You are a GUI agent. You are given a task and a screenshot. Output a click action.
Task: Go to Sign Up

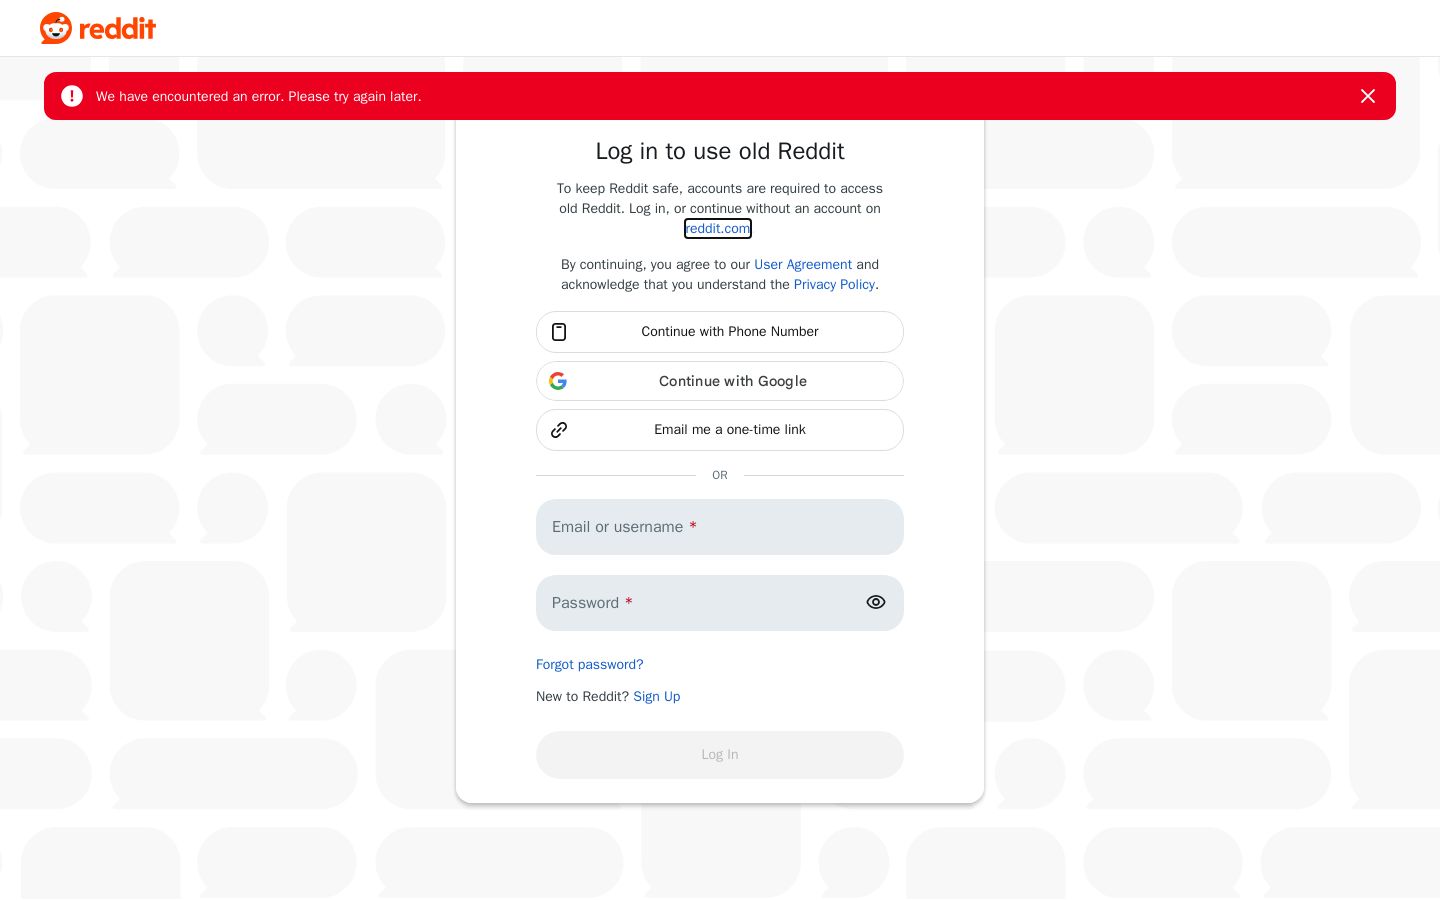point(657,697)
